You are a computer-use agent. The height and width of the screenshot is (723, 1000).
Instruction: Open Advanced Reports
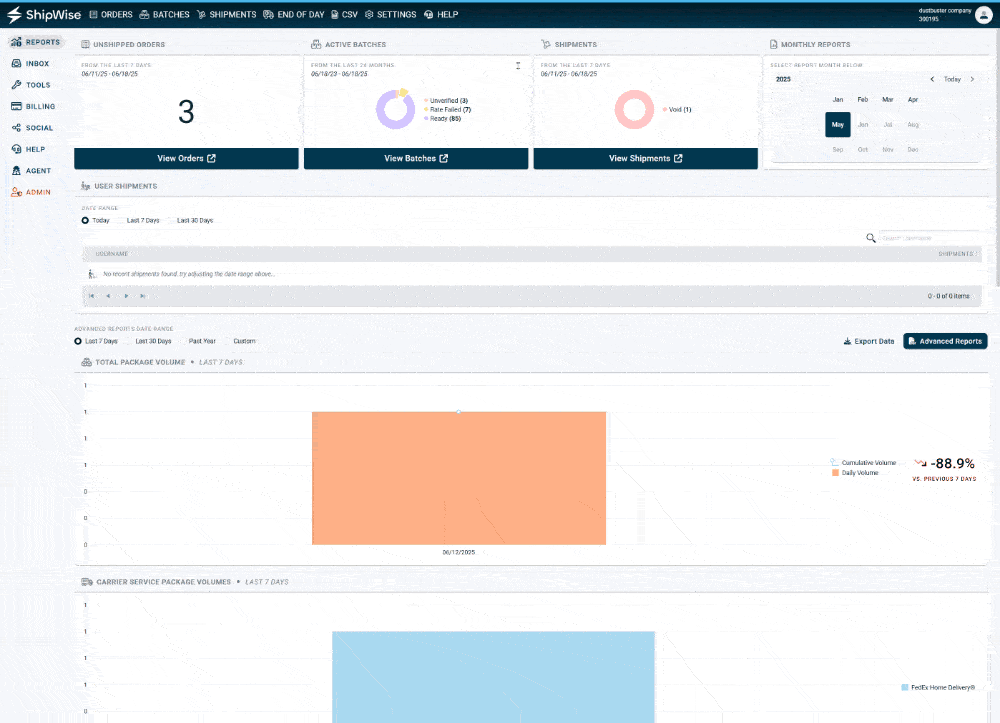945,341
